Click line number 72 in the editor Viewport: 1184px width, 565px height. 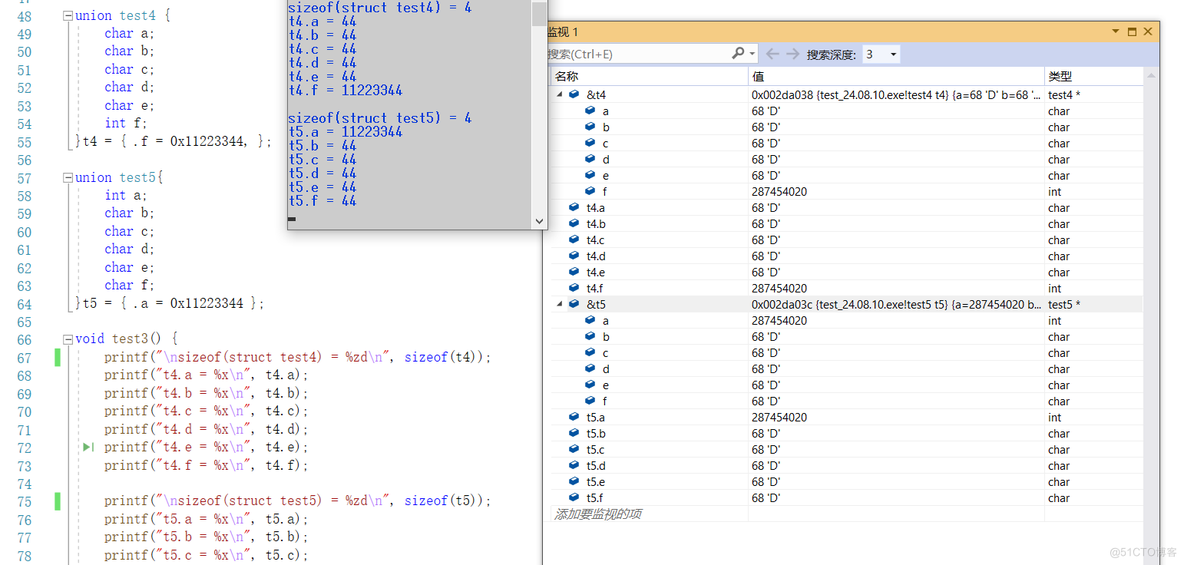click(23, 447)
